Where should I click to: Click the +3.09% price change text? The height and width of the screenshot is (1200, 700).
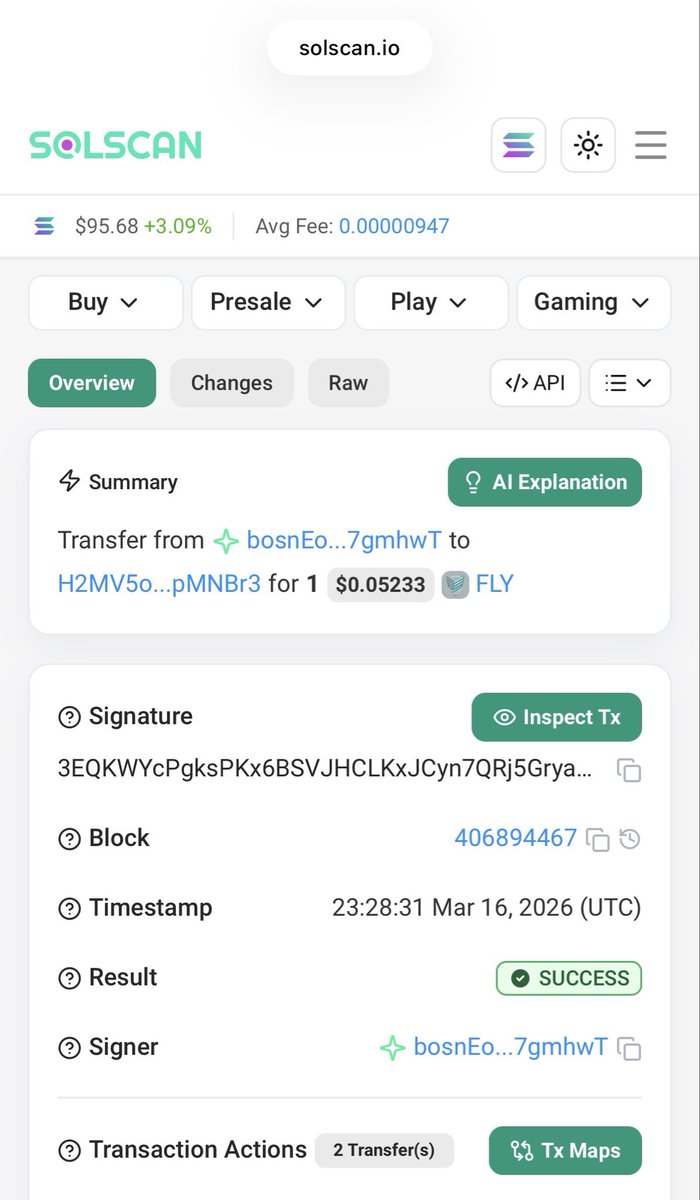coord(177,226)
